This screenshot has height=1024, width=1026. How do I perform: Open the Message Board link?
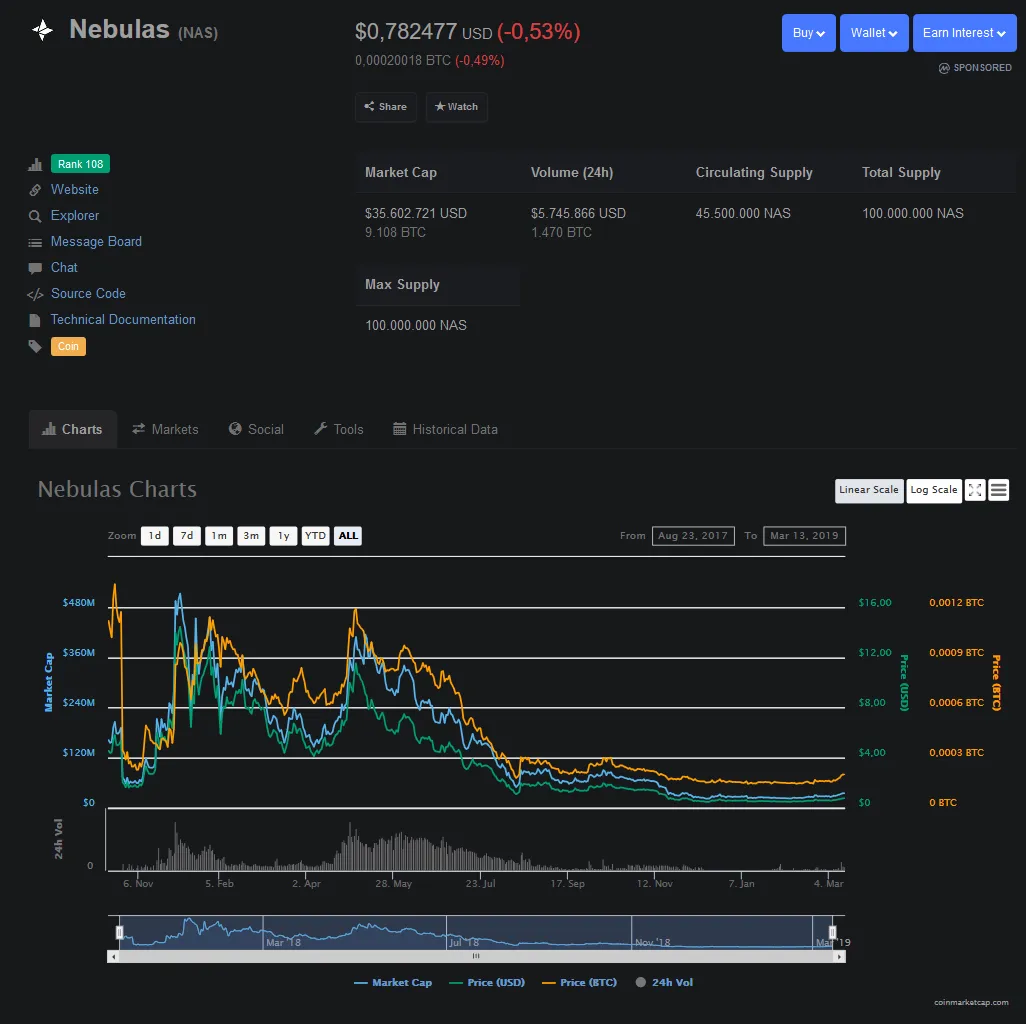(x=96, y=241)
